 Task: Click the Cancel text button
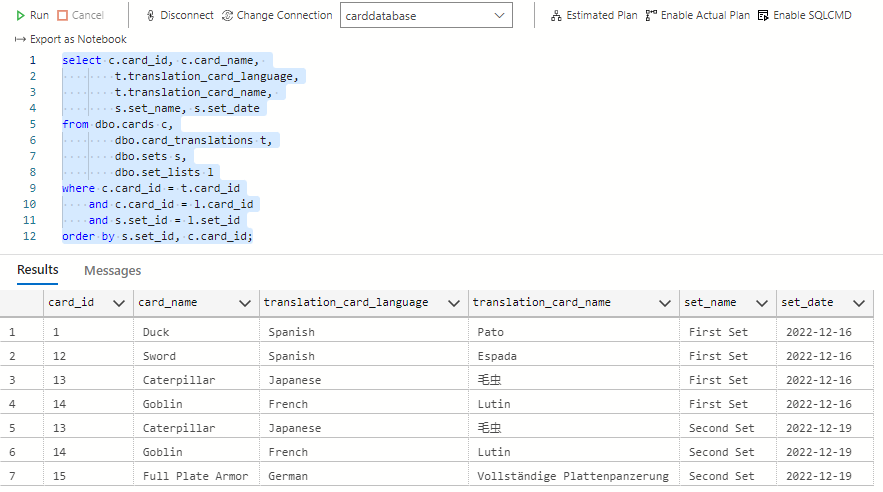tap(88, 15)
